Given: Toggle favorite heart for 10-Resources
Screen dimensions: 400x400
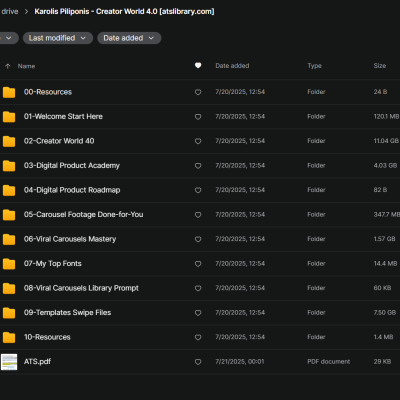Looking at the screenshot, I should point(198,337).
